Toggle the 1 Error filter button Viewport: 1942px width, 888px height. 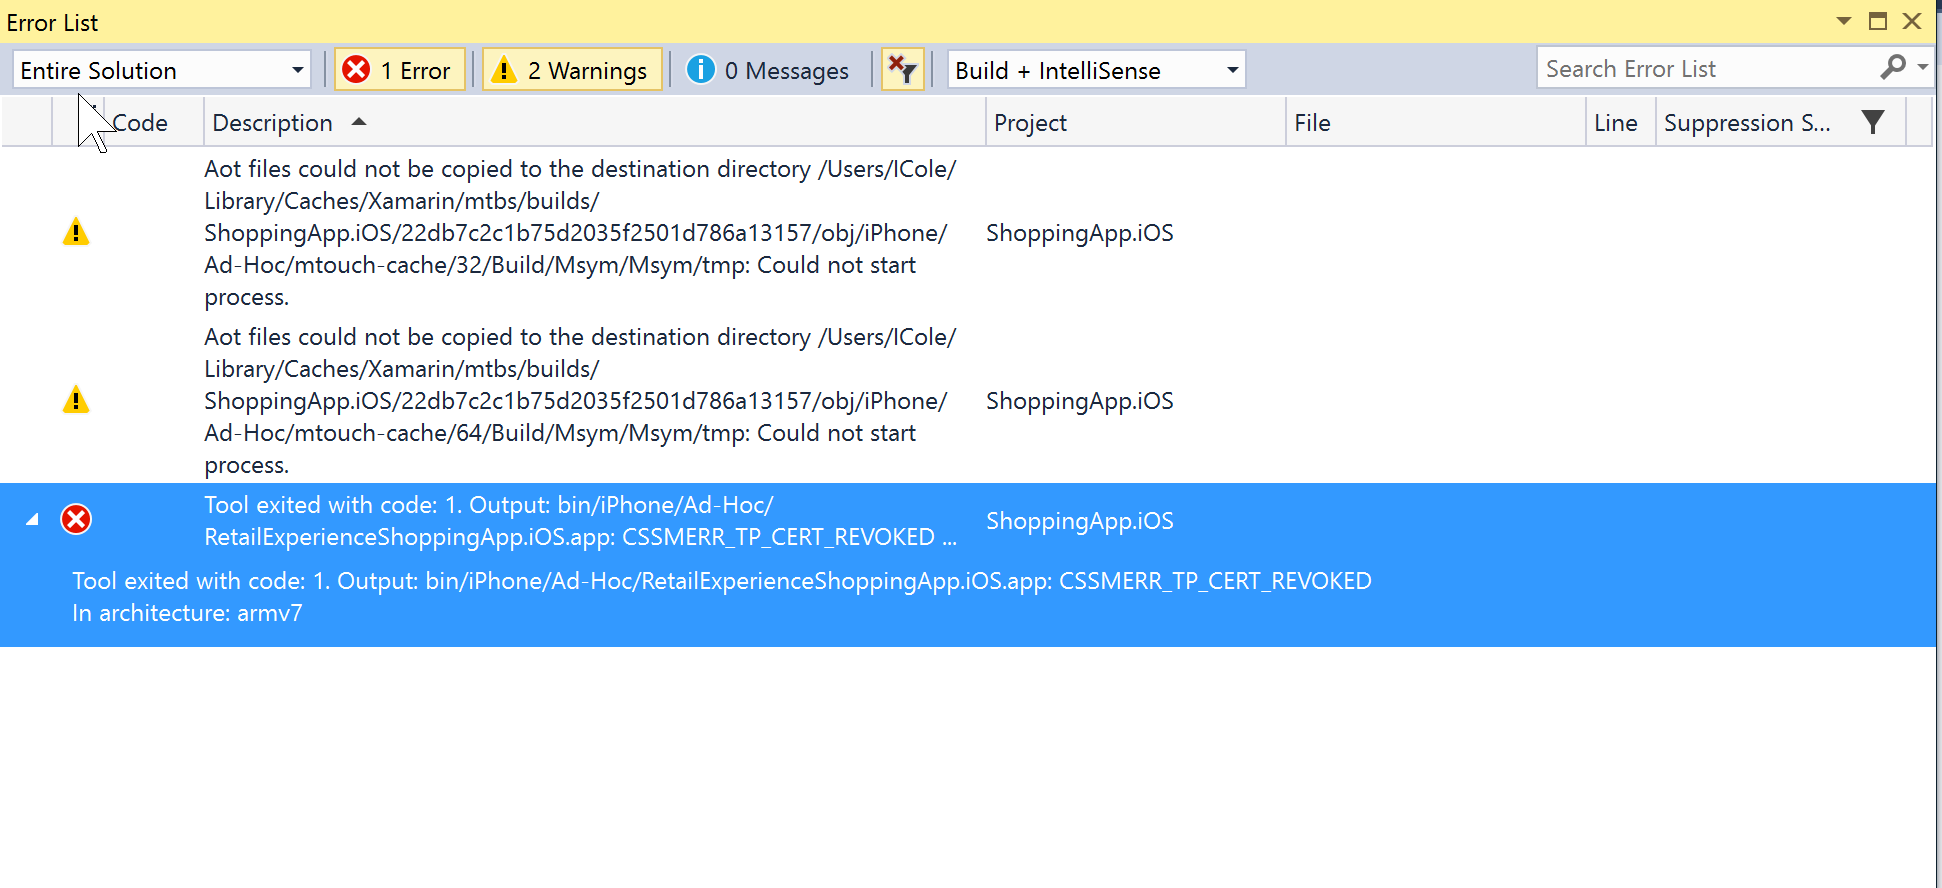pos(399,70)
